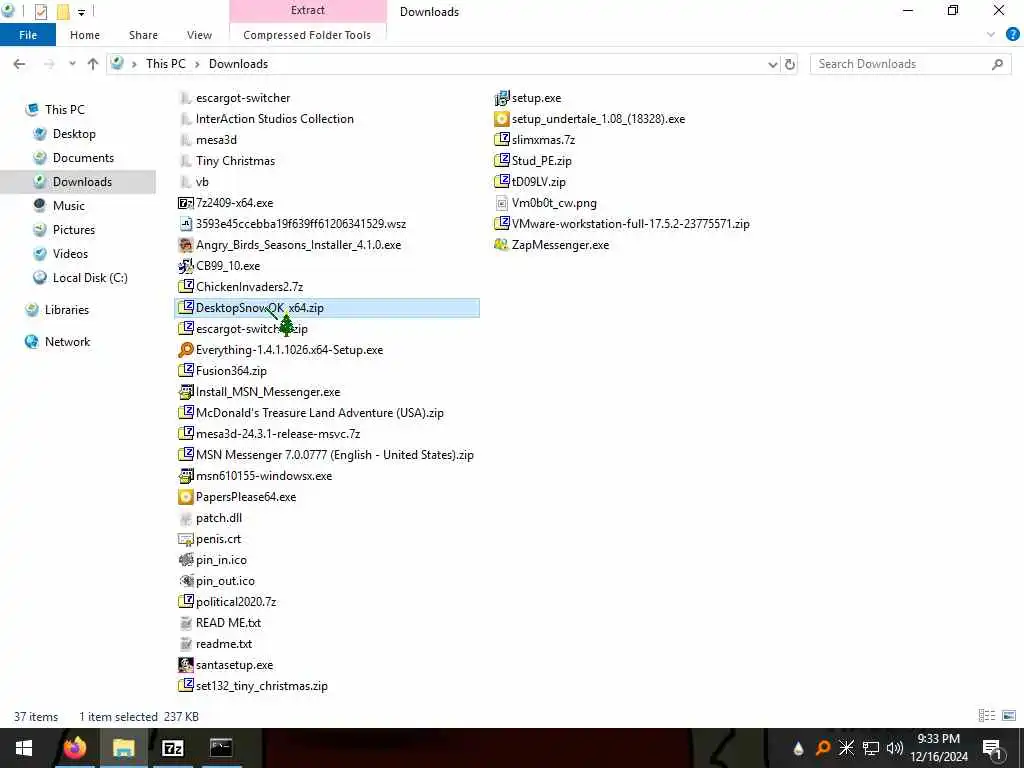The image size is (1024, 768).
Task: Select the Vm0b0t_cw.png file icon
Action: 502,203
